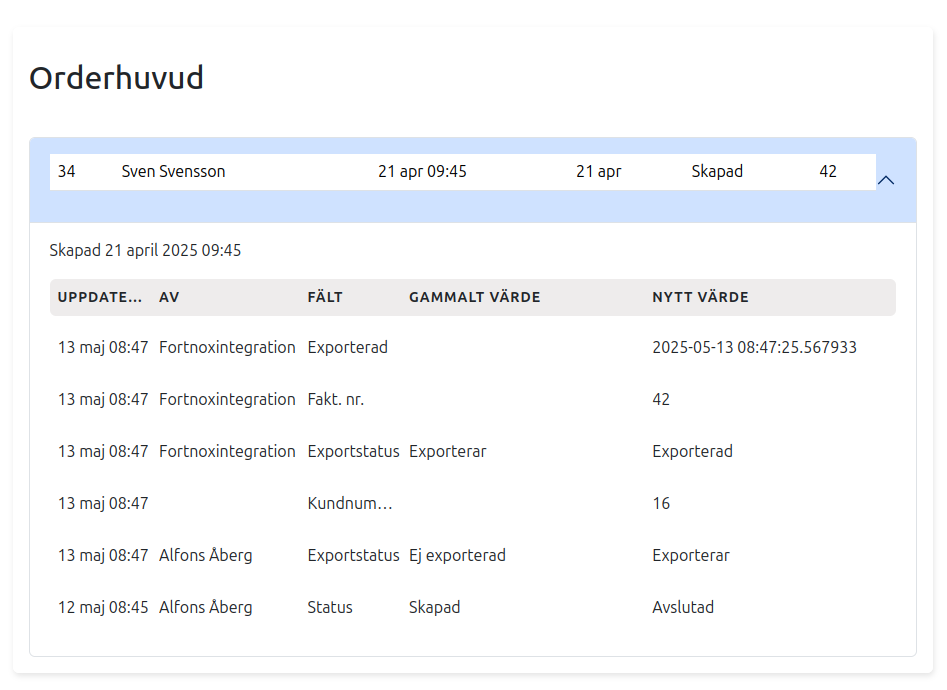This screenshot has height=690, width=947.
Task: Click the new value 16 cell
Action: pos(661,503)
